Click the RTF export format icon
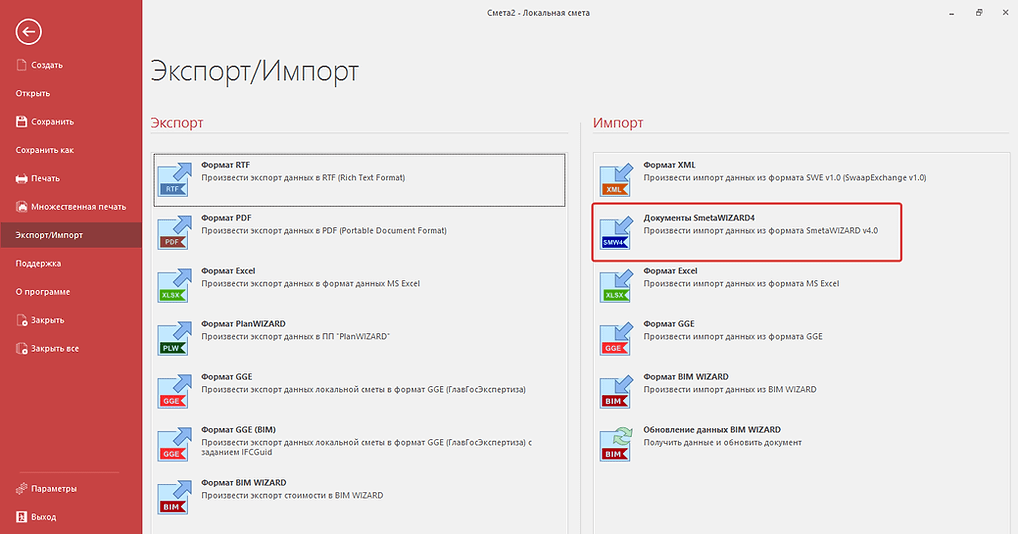This screenshot has width=1018, height=534. [176, 178]
